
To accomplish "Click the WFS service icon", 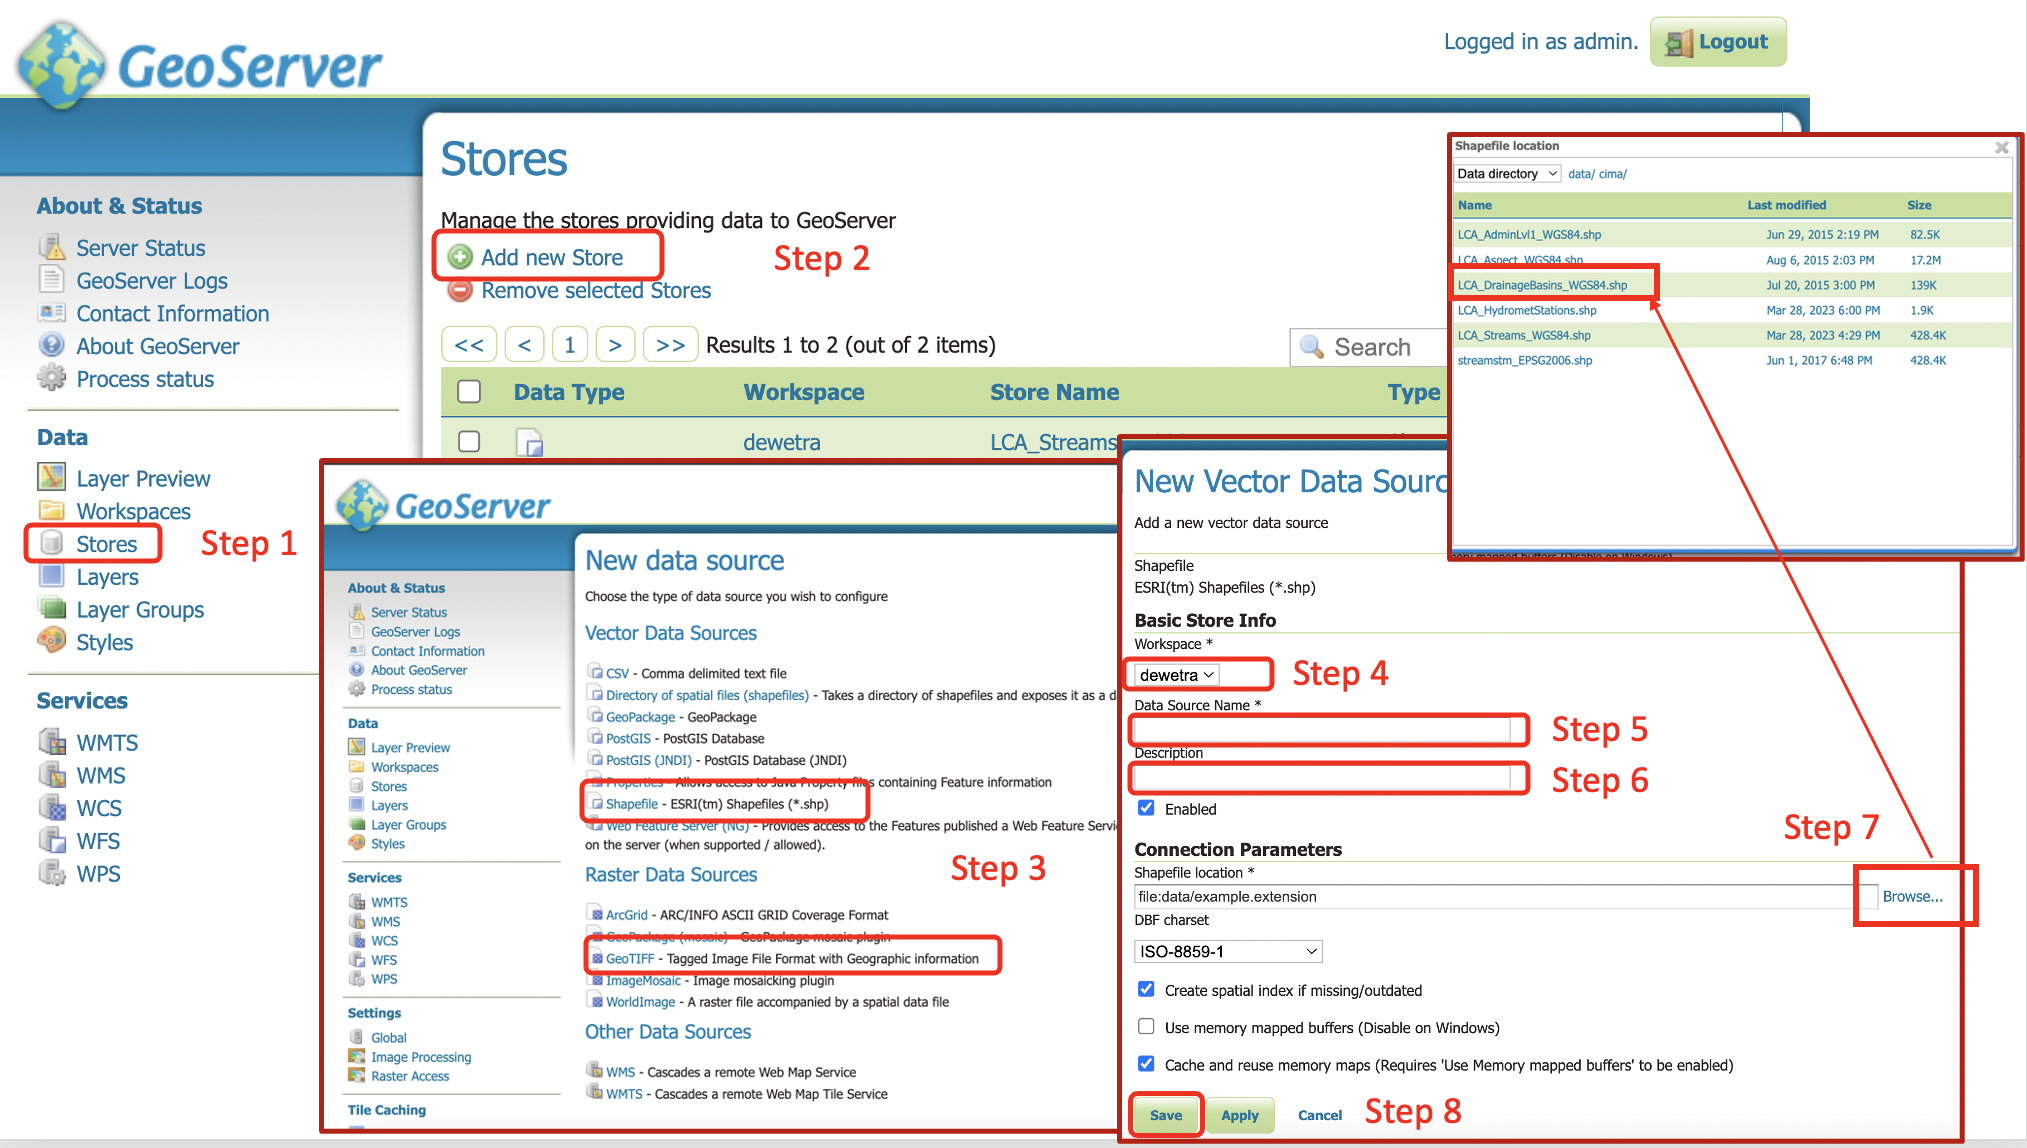I will pos(51,840).
